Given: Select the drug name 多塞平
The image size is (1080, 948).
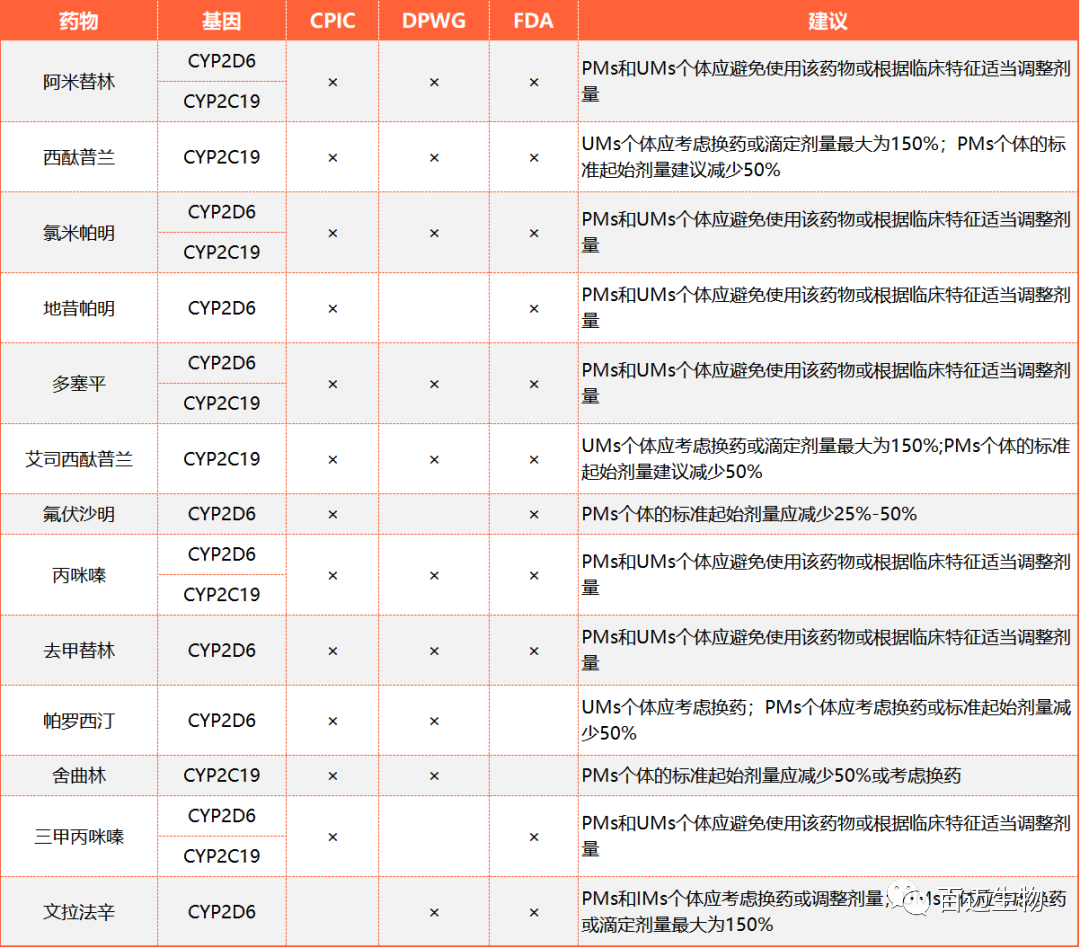Looking at the screenshot, I should 79,384.
